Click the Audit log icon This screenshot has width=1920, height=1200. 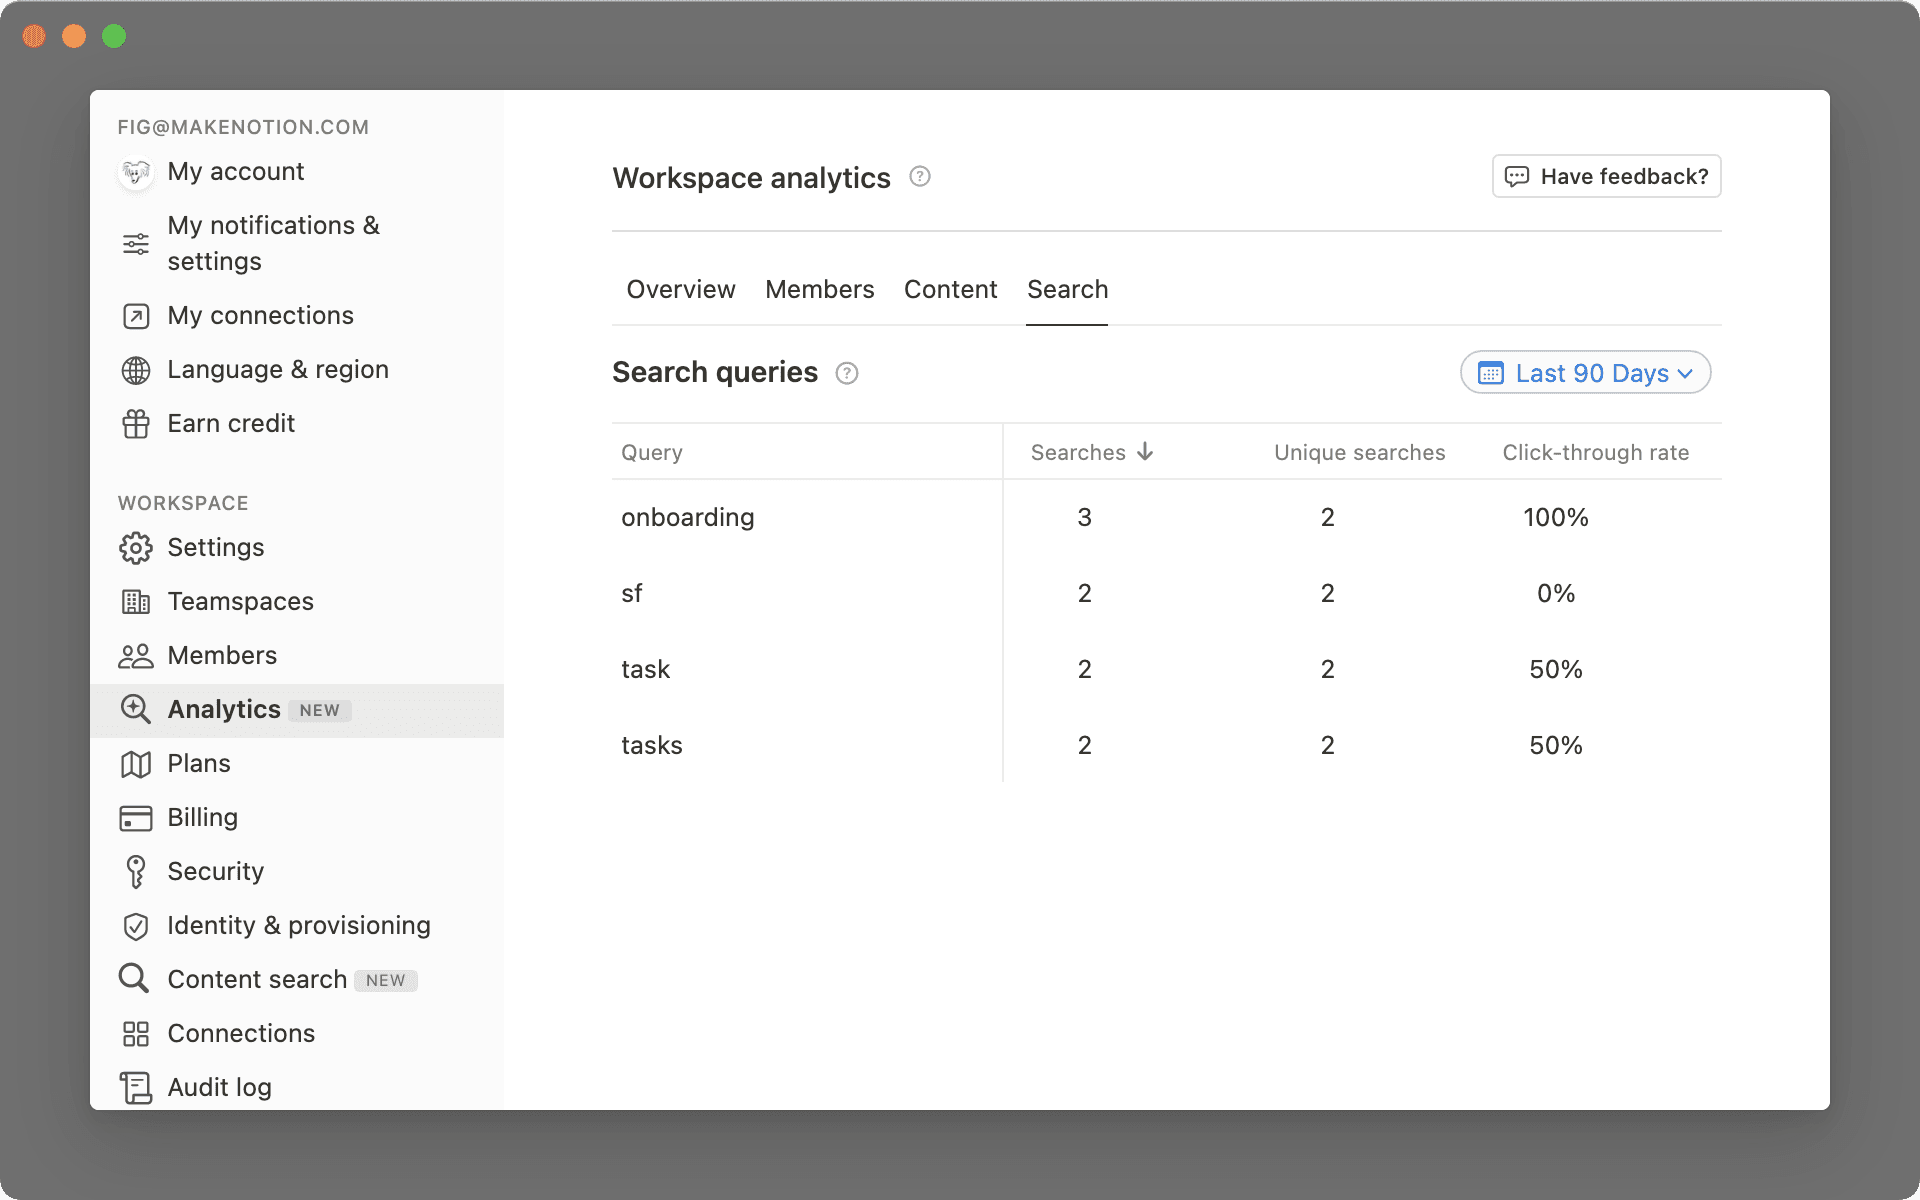coord(135,1087)
